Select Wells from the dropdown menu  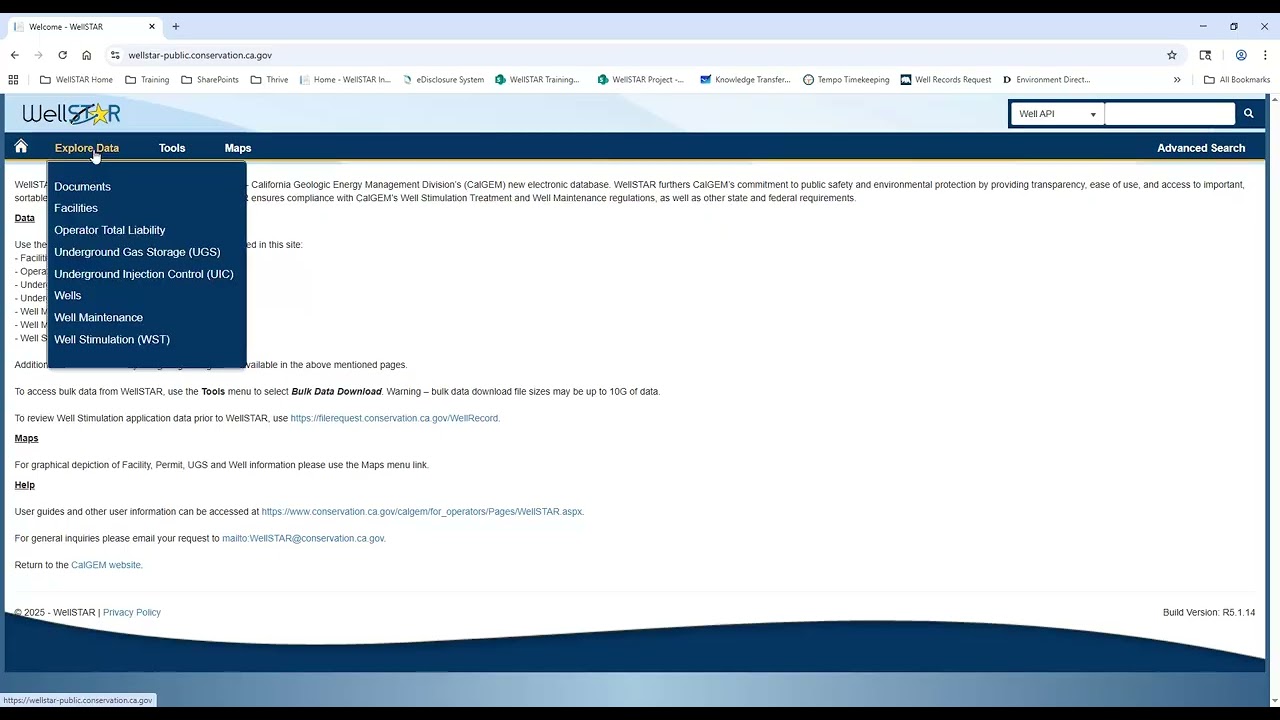[68, 296]
